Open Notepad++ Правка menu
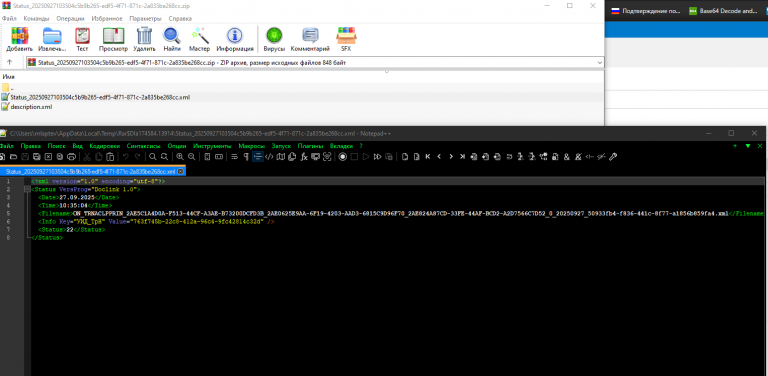768x376 pixels. pyautogui.click(x=31, y=146)
